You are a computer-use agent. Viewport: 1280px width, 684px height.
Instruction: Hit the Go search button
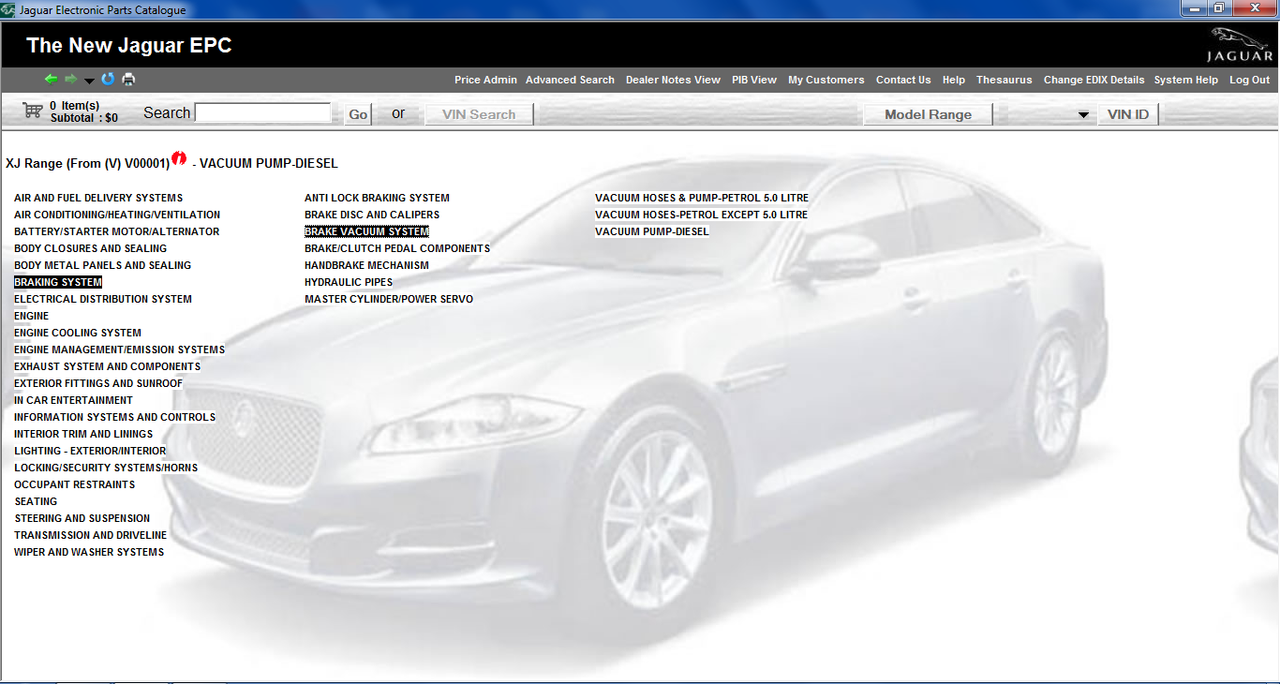coord(358,115)
